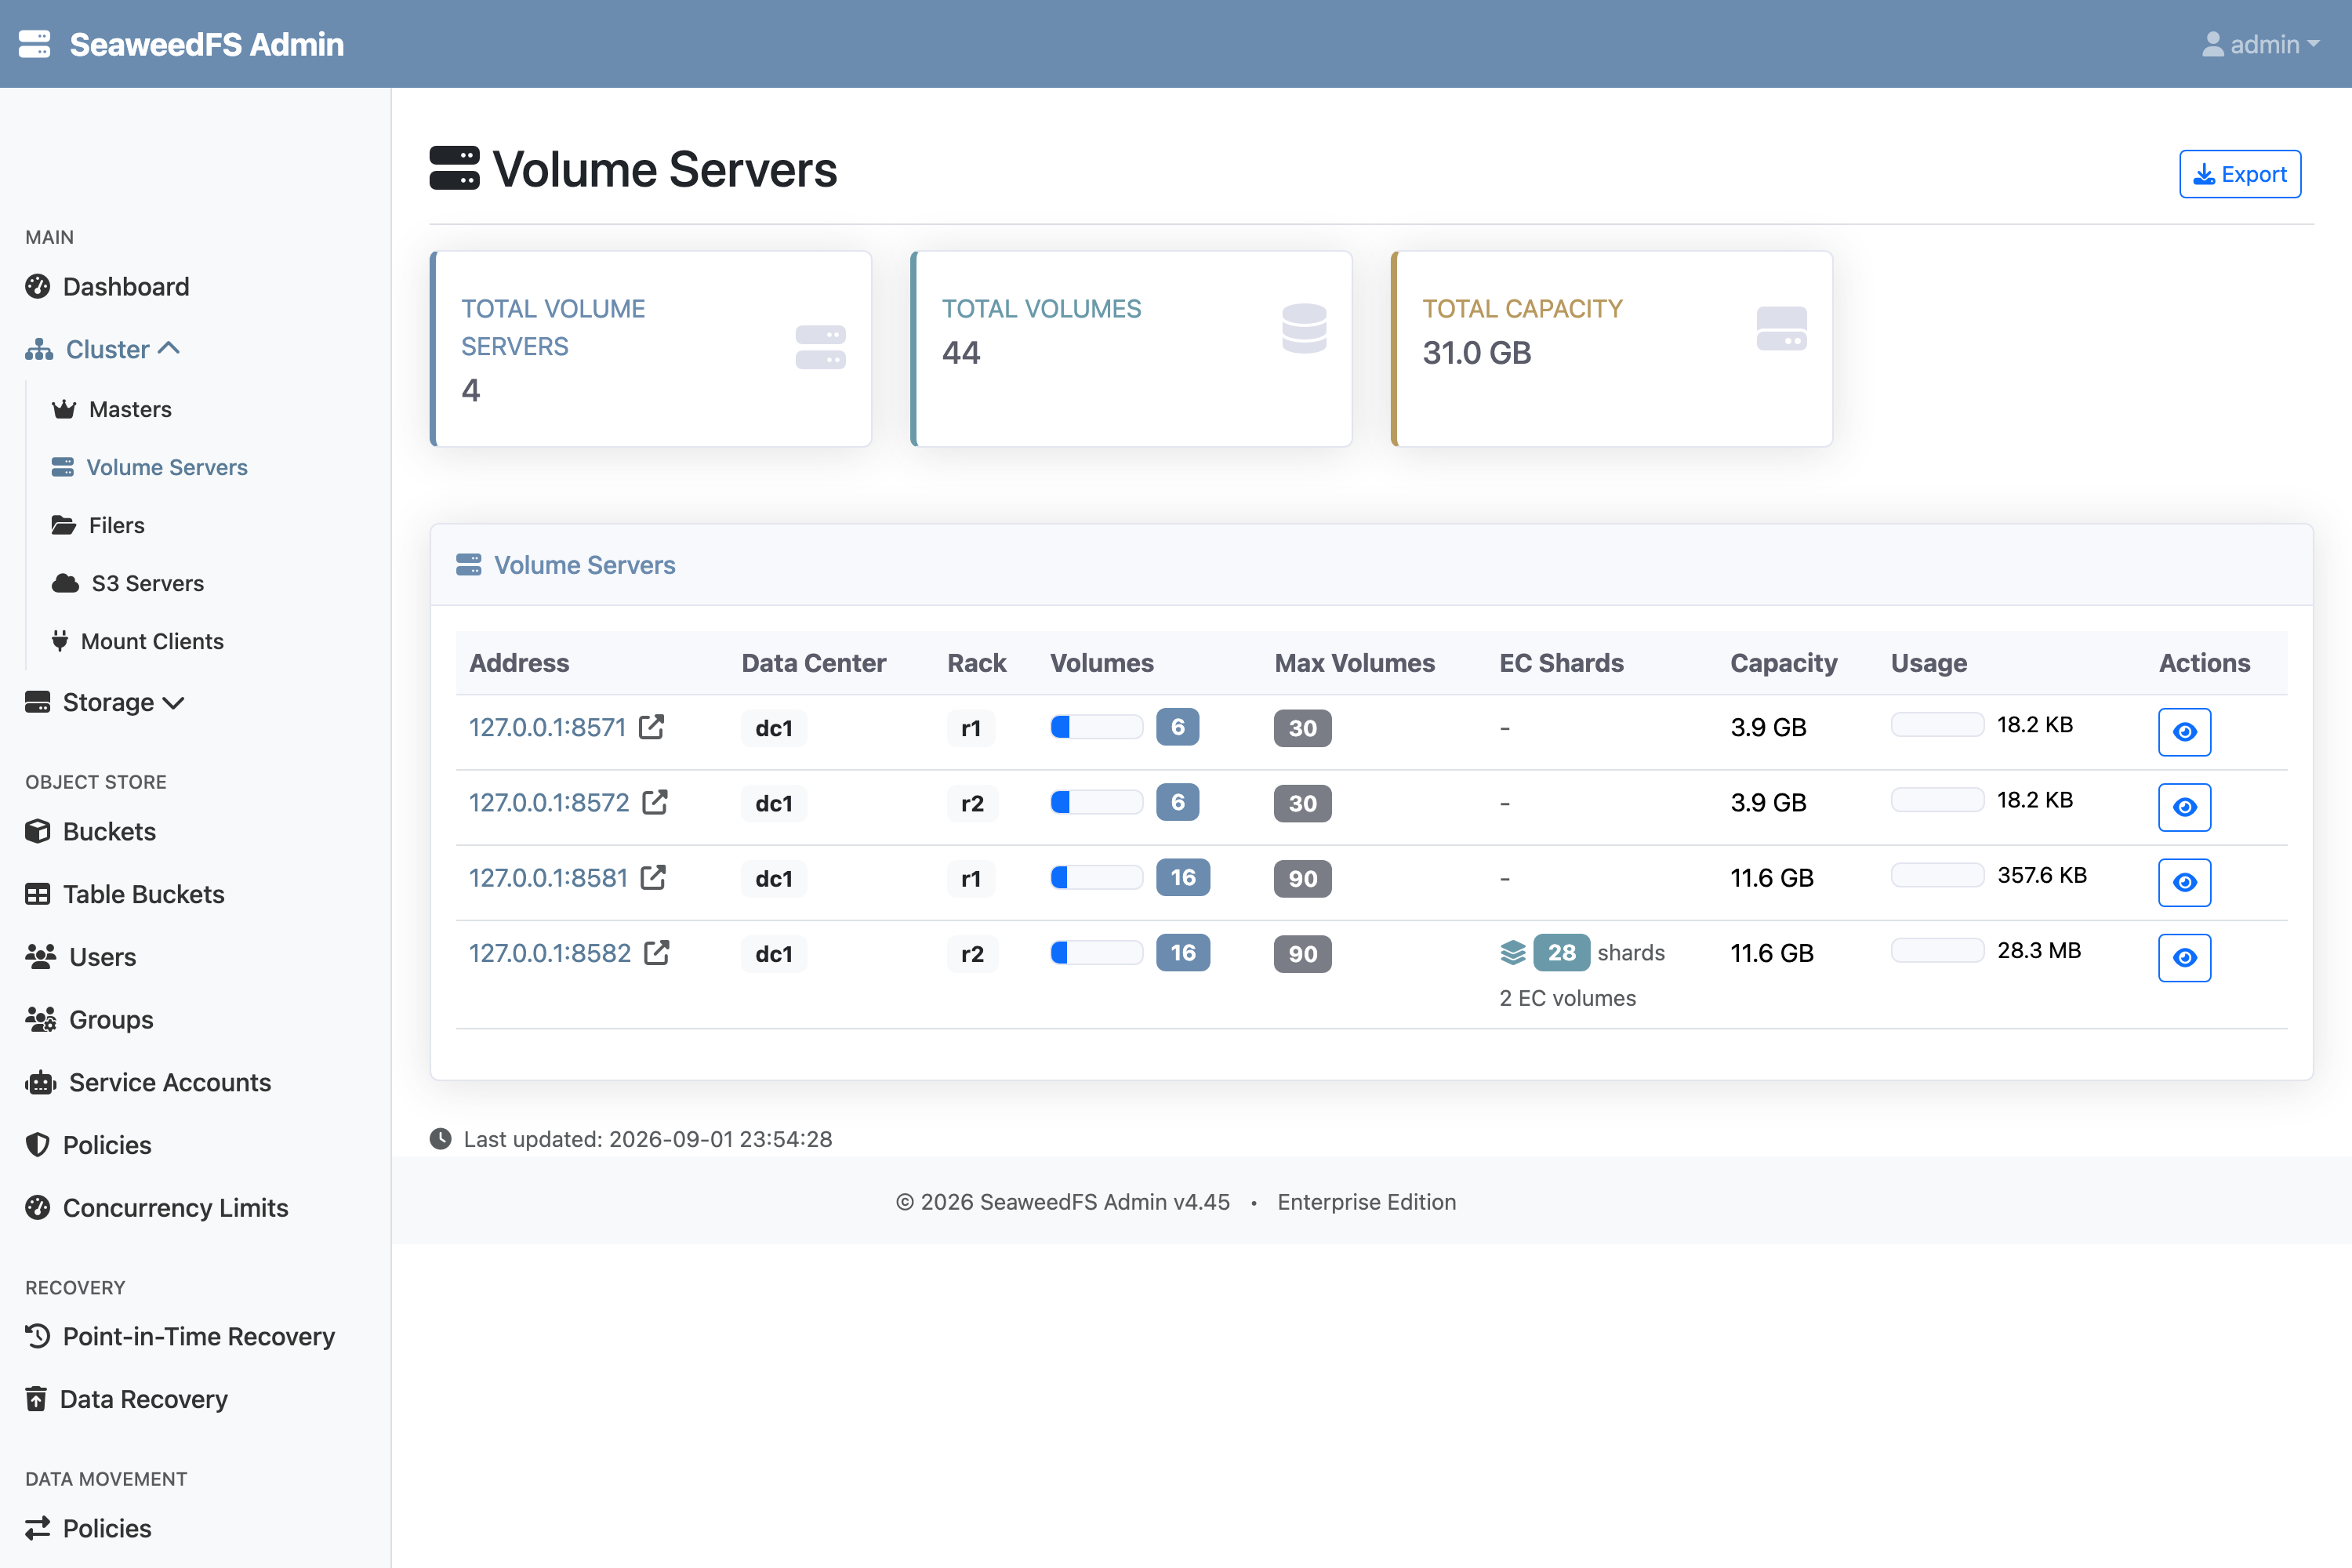2352x1568 pixels.
Task: Open server address 127.0.0.1:8582
Action: tap(550, 952)
